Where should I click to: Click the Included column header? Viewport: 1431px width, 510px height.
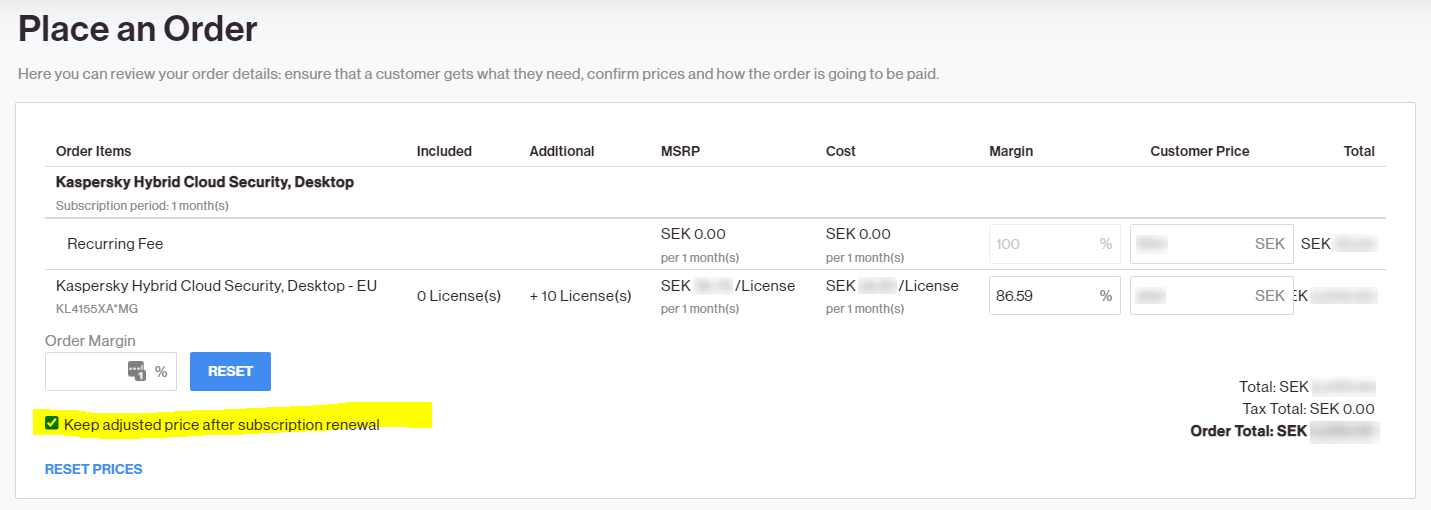(444, 151)
